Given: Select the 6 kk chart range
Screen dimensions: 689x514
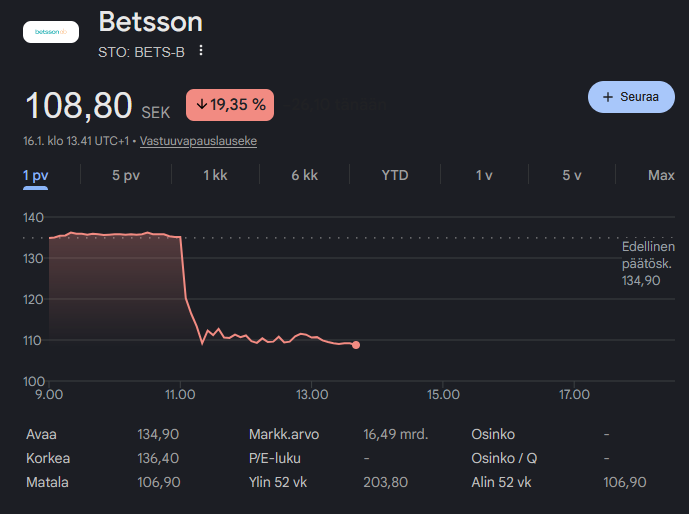Looking at the screenshot, I should coord(304,175).
